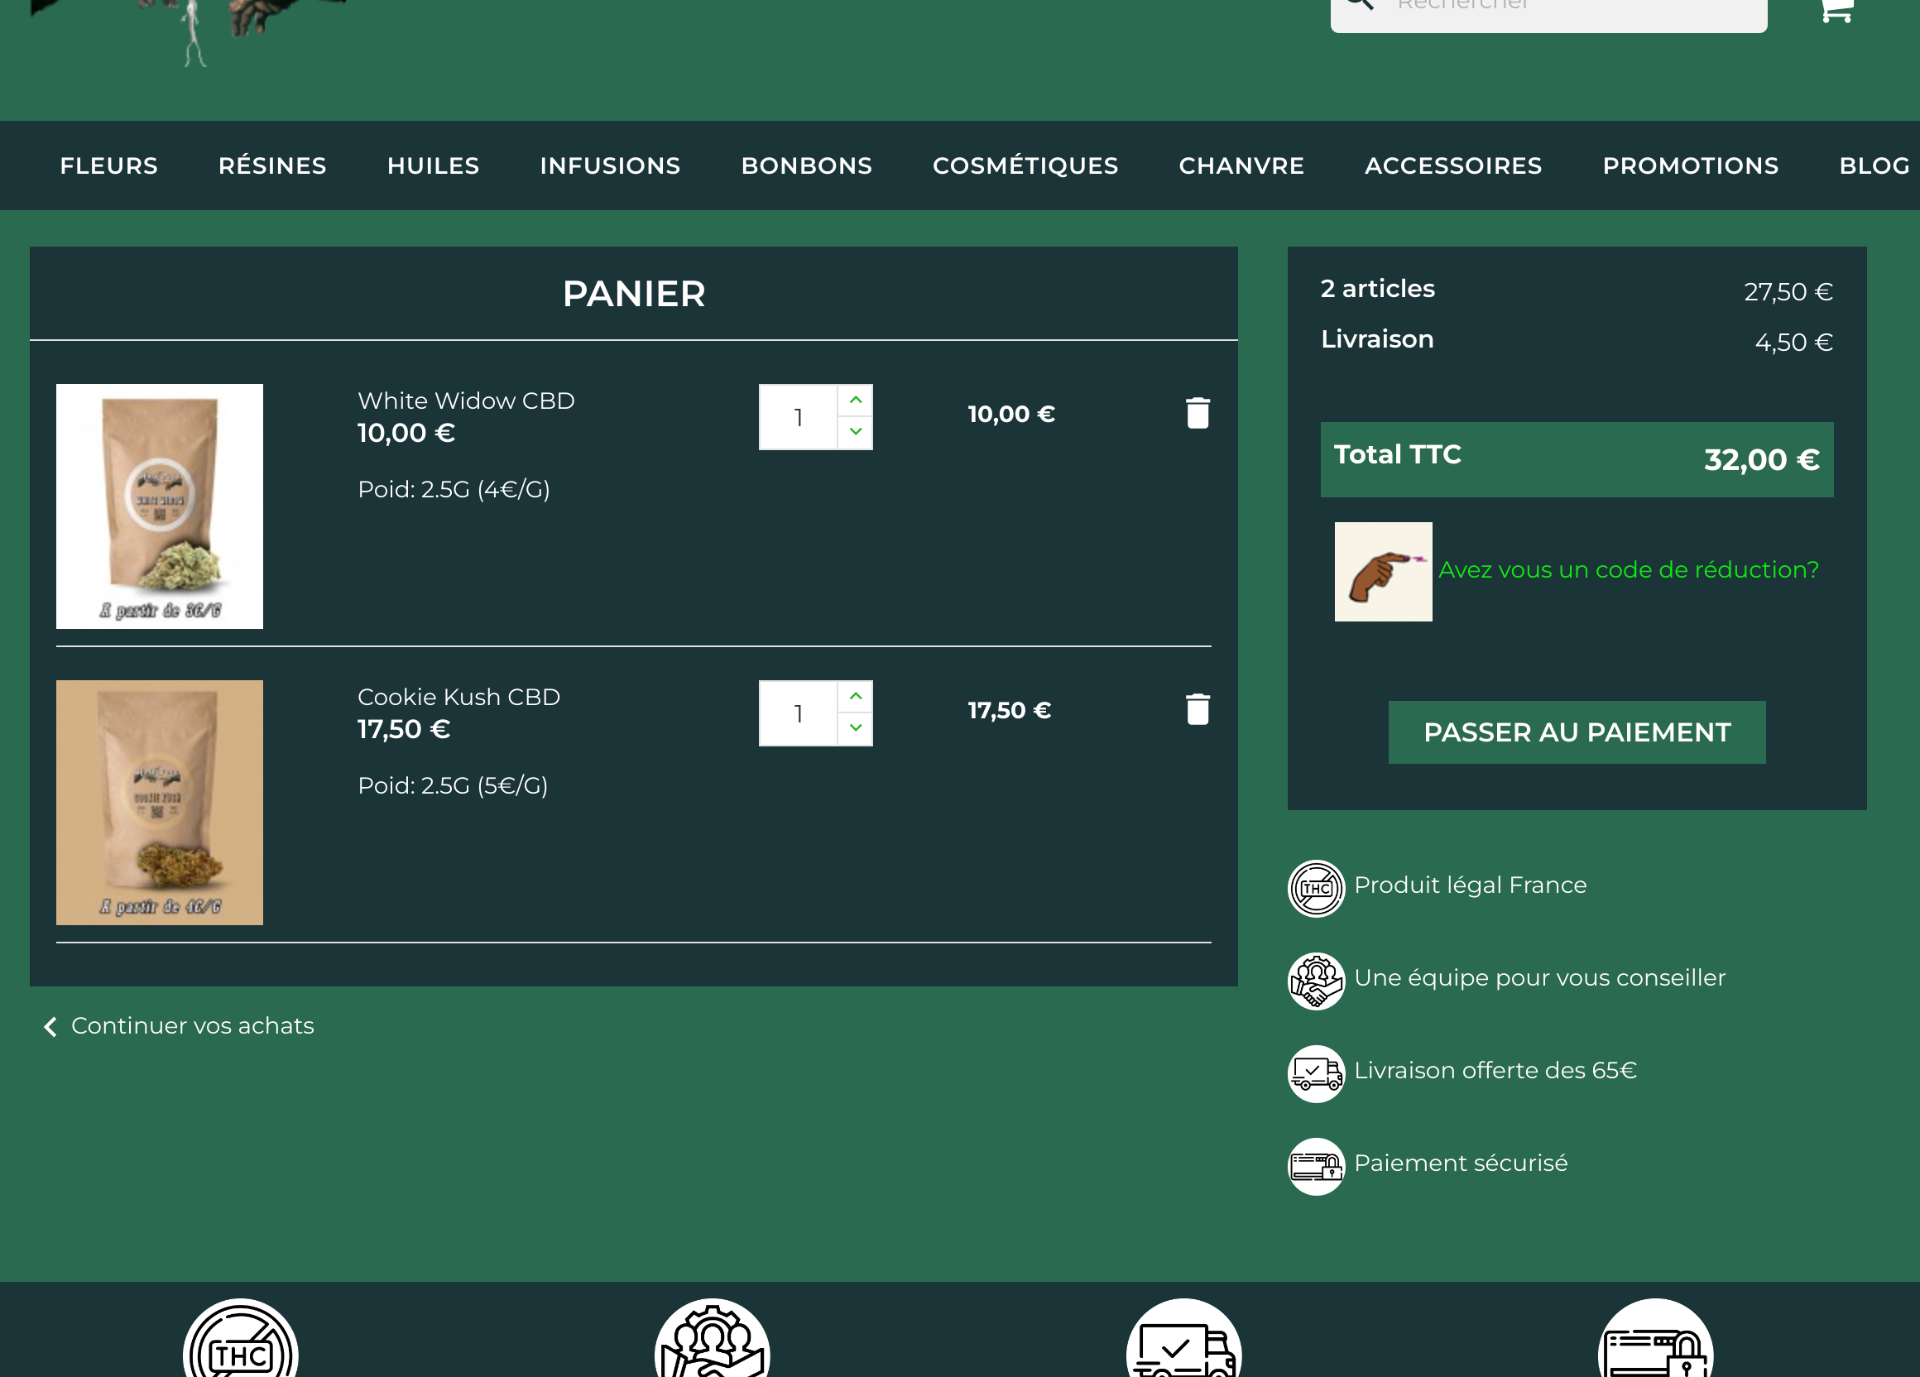Open the Cookie Kush CBD product thumbnail
The width and height of the screenshot is (1920, 1377).
click(160, 802)
